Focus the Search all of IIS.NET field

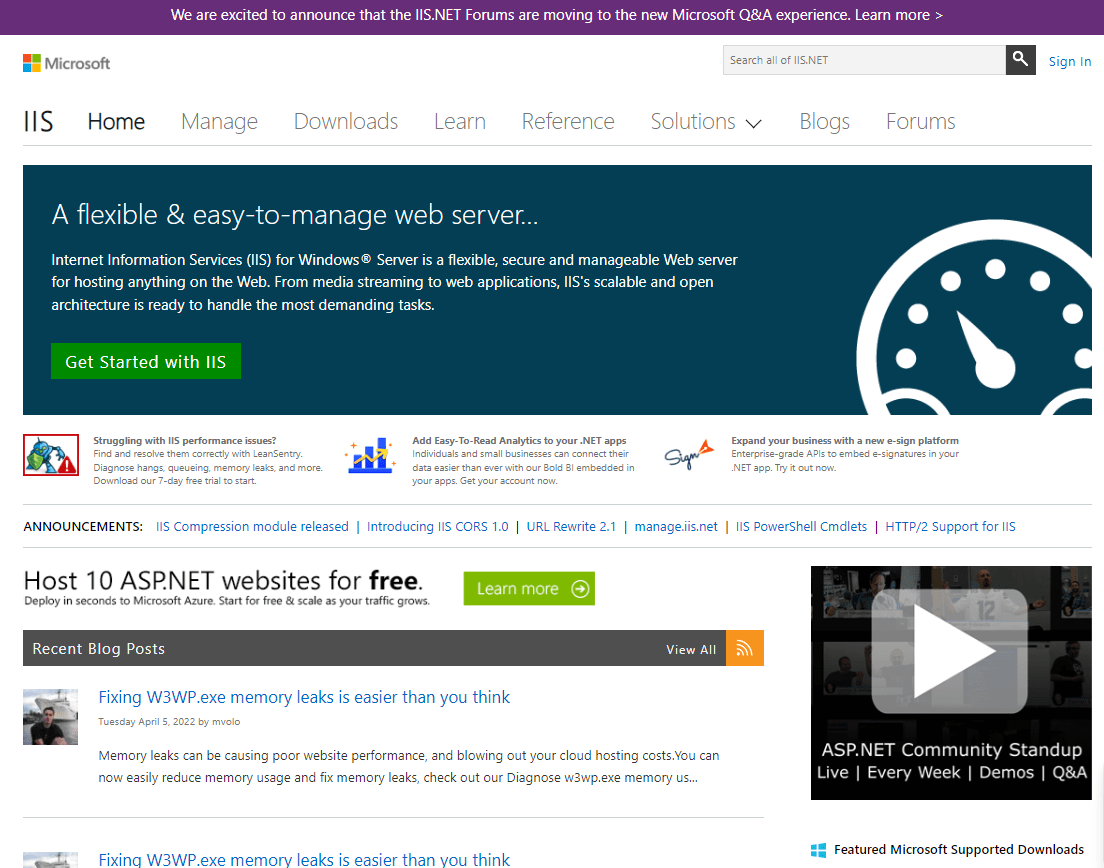pos(863,60)
